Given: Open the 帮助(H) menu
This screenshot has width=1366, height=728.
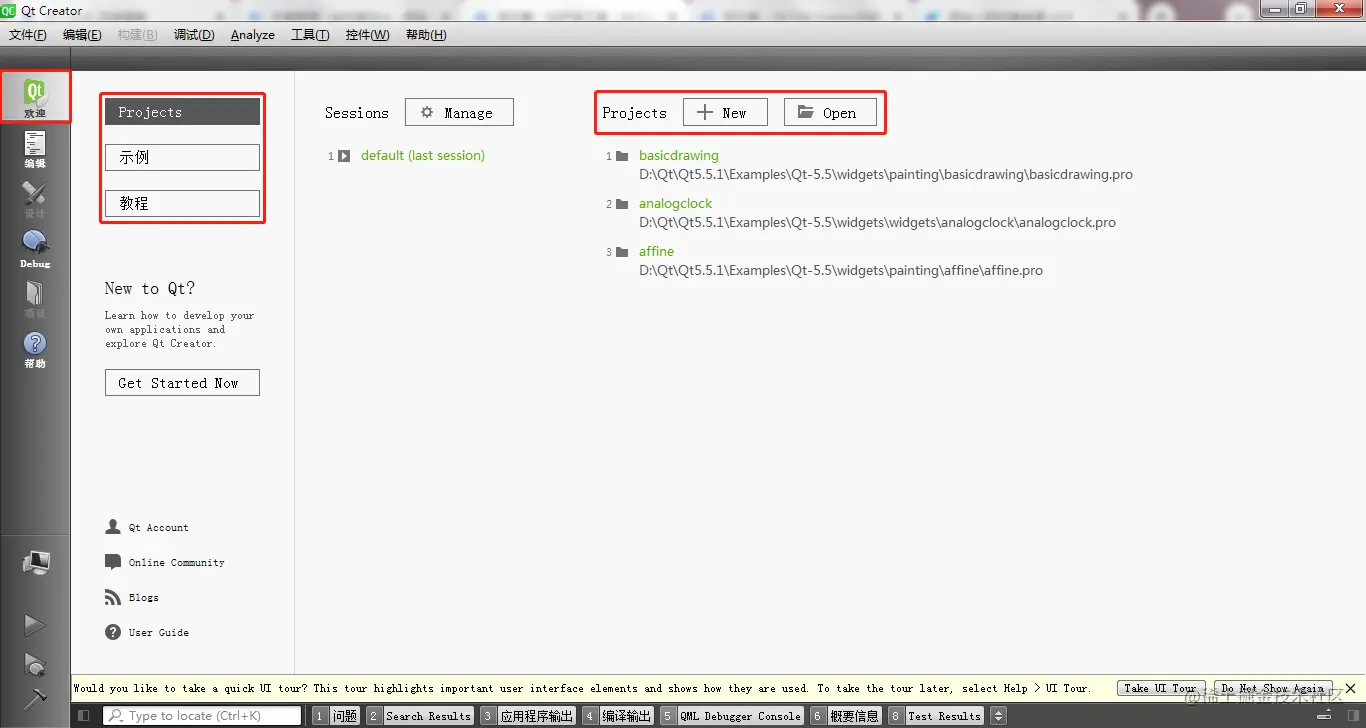Looking at the screenshot, I should 426,35.
